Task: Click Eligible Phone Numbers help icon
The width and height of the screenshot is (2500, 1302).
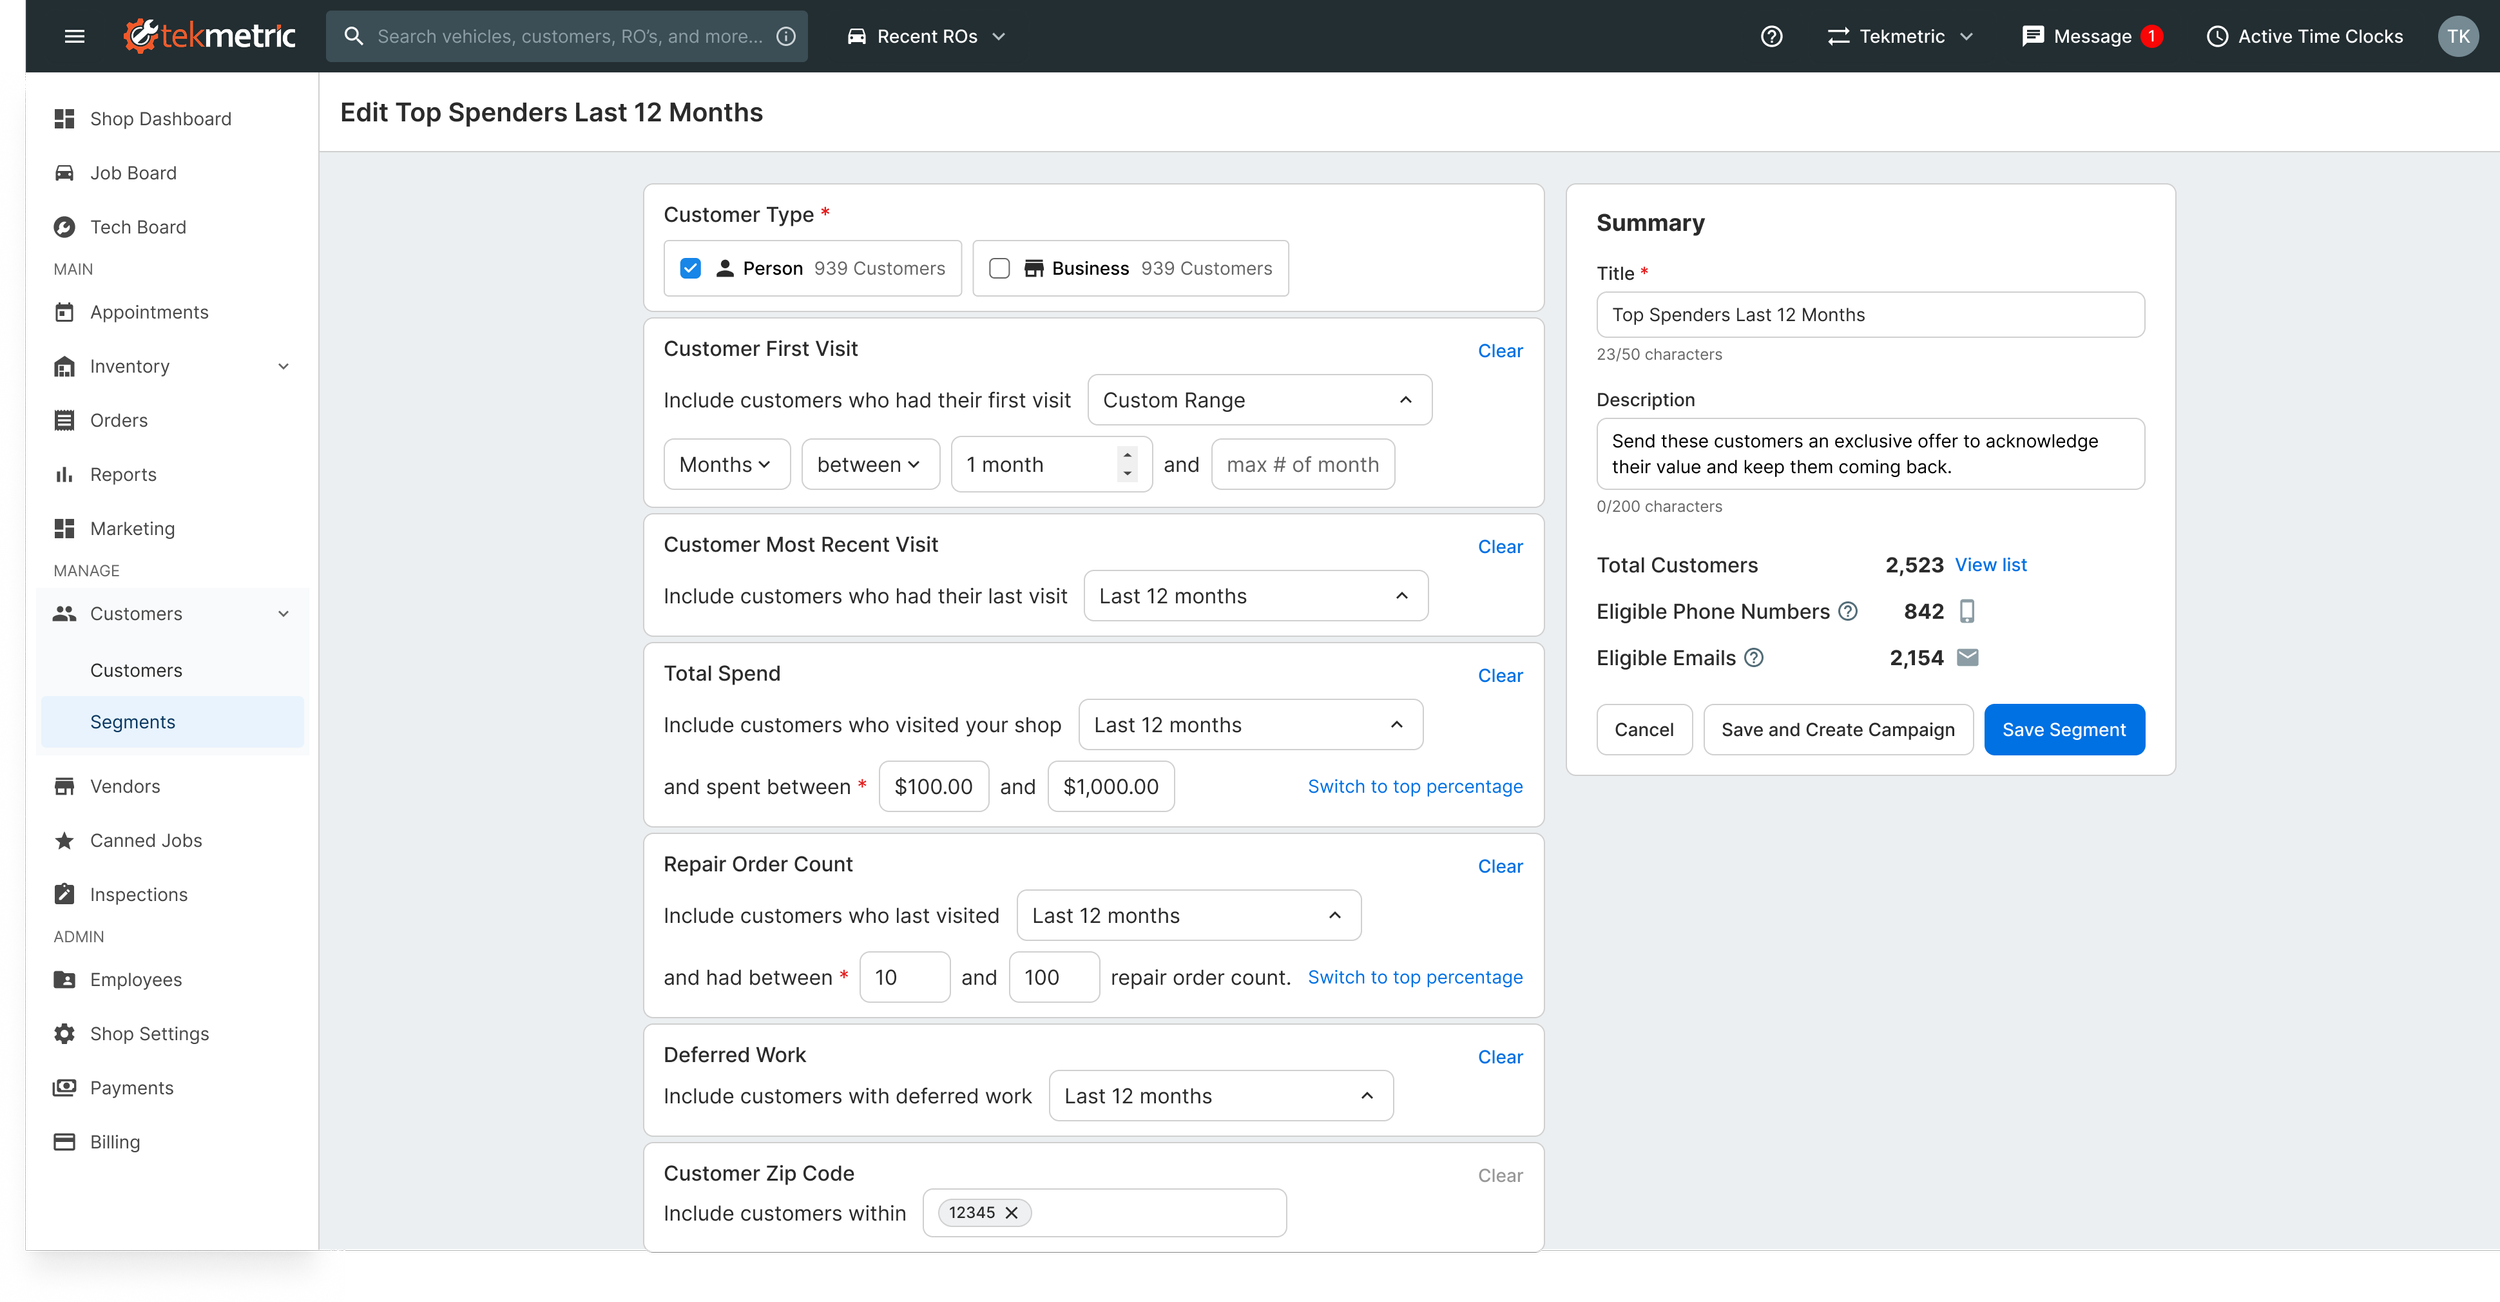Action: (1848, 611)
